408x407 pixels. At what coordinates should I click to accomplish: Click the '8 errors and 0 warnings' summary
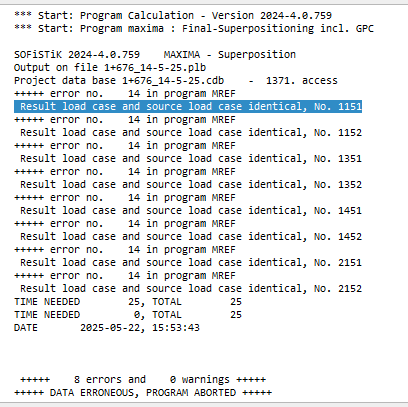pos(143,379)
